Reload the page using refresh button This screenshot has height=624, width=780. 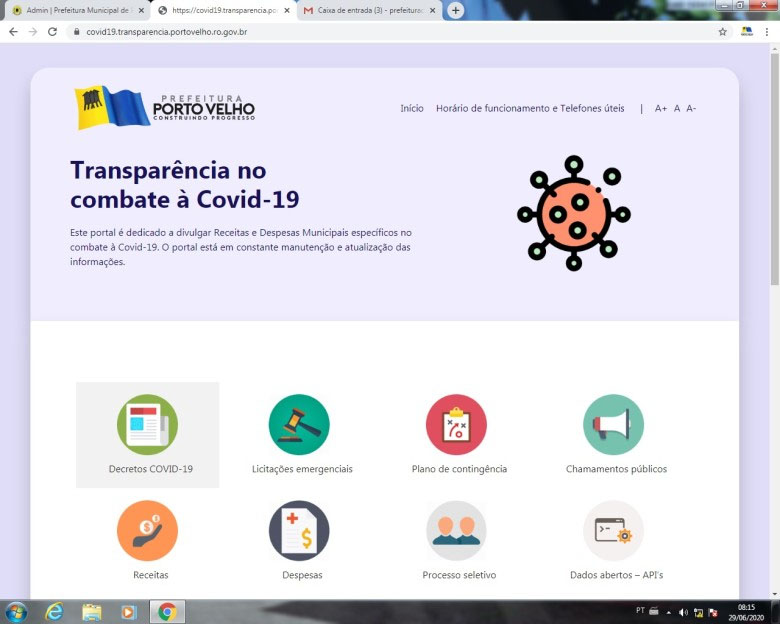(x=54, y=32)
